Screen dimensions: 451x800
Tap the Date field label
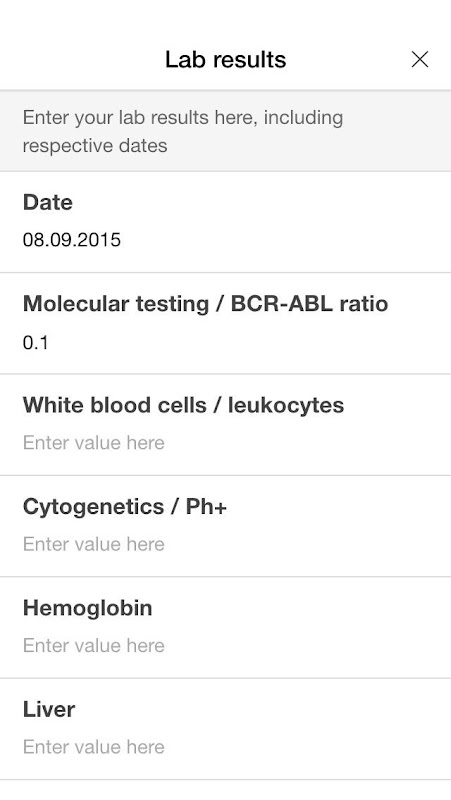click(48, 203)
